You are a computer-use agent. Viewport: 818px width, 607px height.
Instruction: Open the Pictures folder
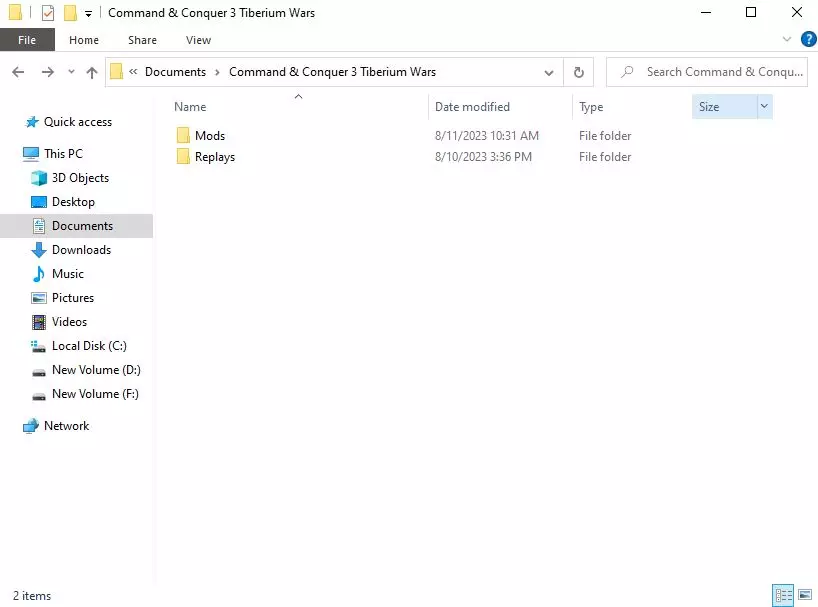[73, 298]
